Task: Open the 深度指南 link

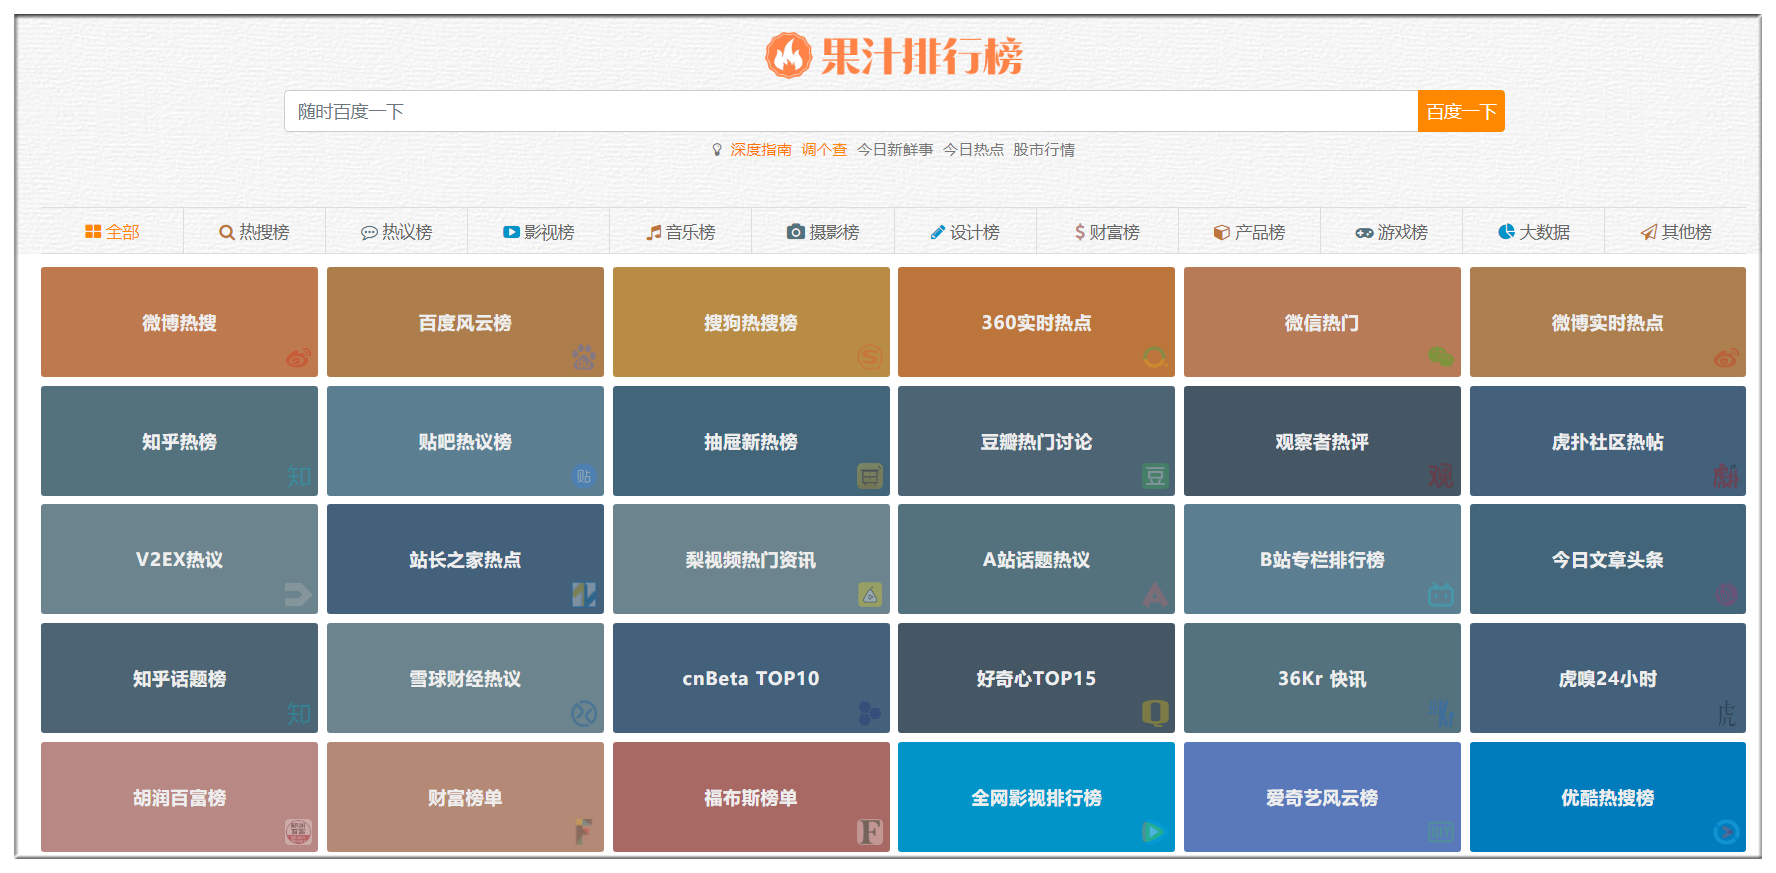Action: coord(761,150)
